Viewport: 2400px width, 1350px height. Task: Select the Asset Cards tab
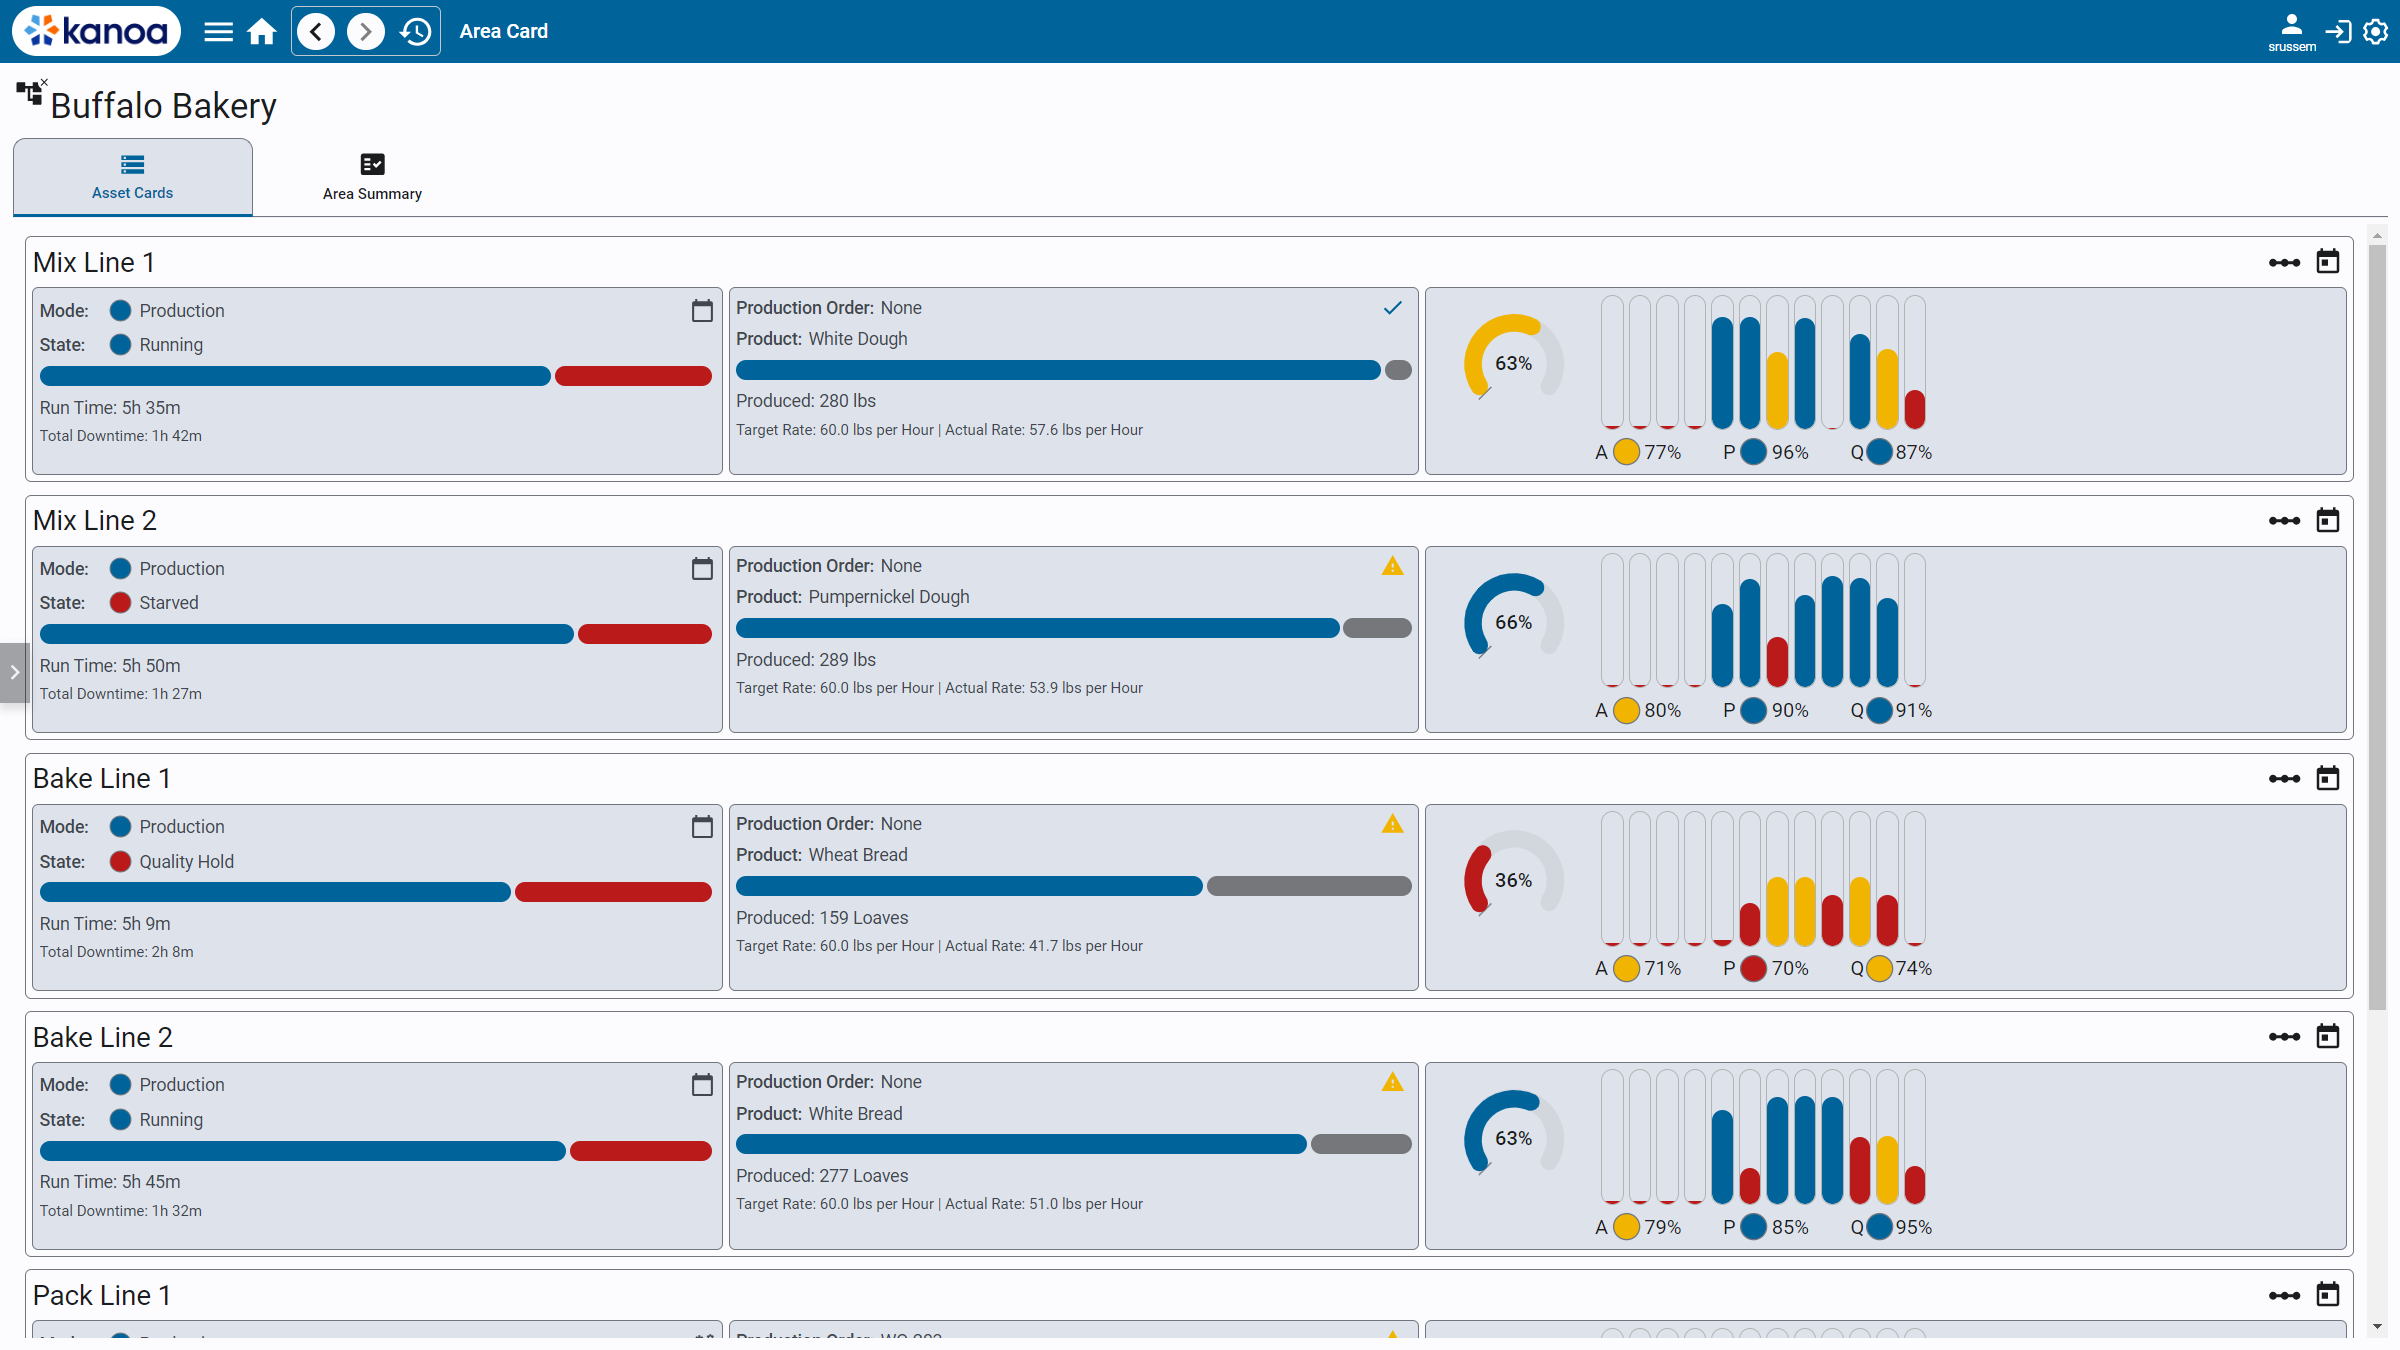tap(132, 177)
